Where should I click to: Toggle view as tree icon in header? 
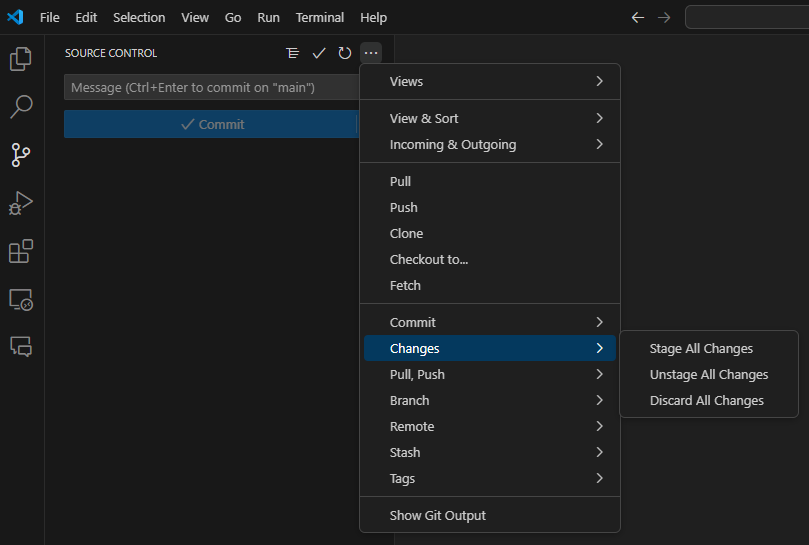[x=292, y=53]
